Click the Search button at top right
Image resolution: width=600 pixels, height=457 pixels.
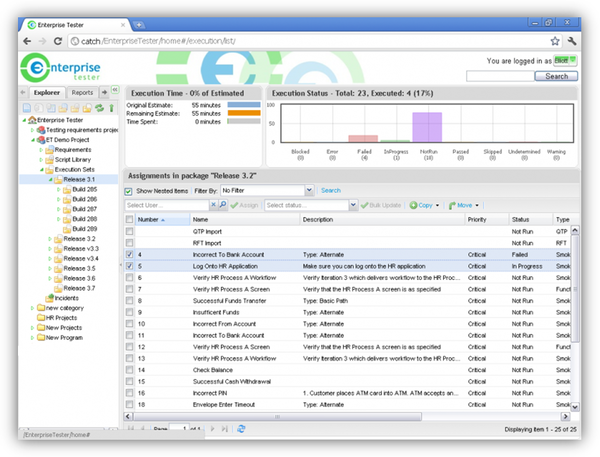pyautogui.click(x=556, y=76)
